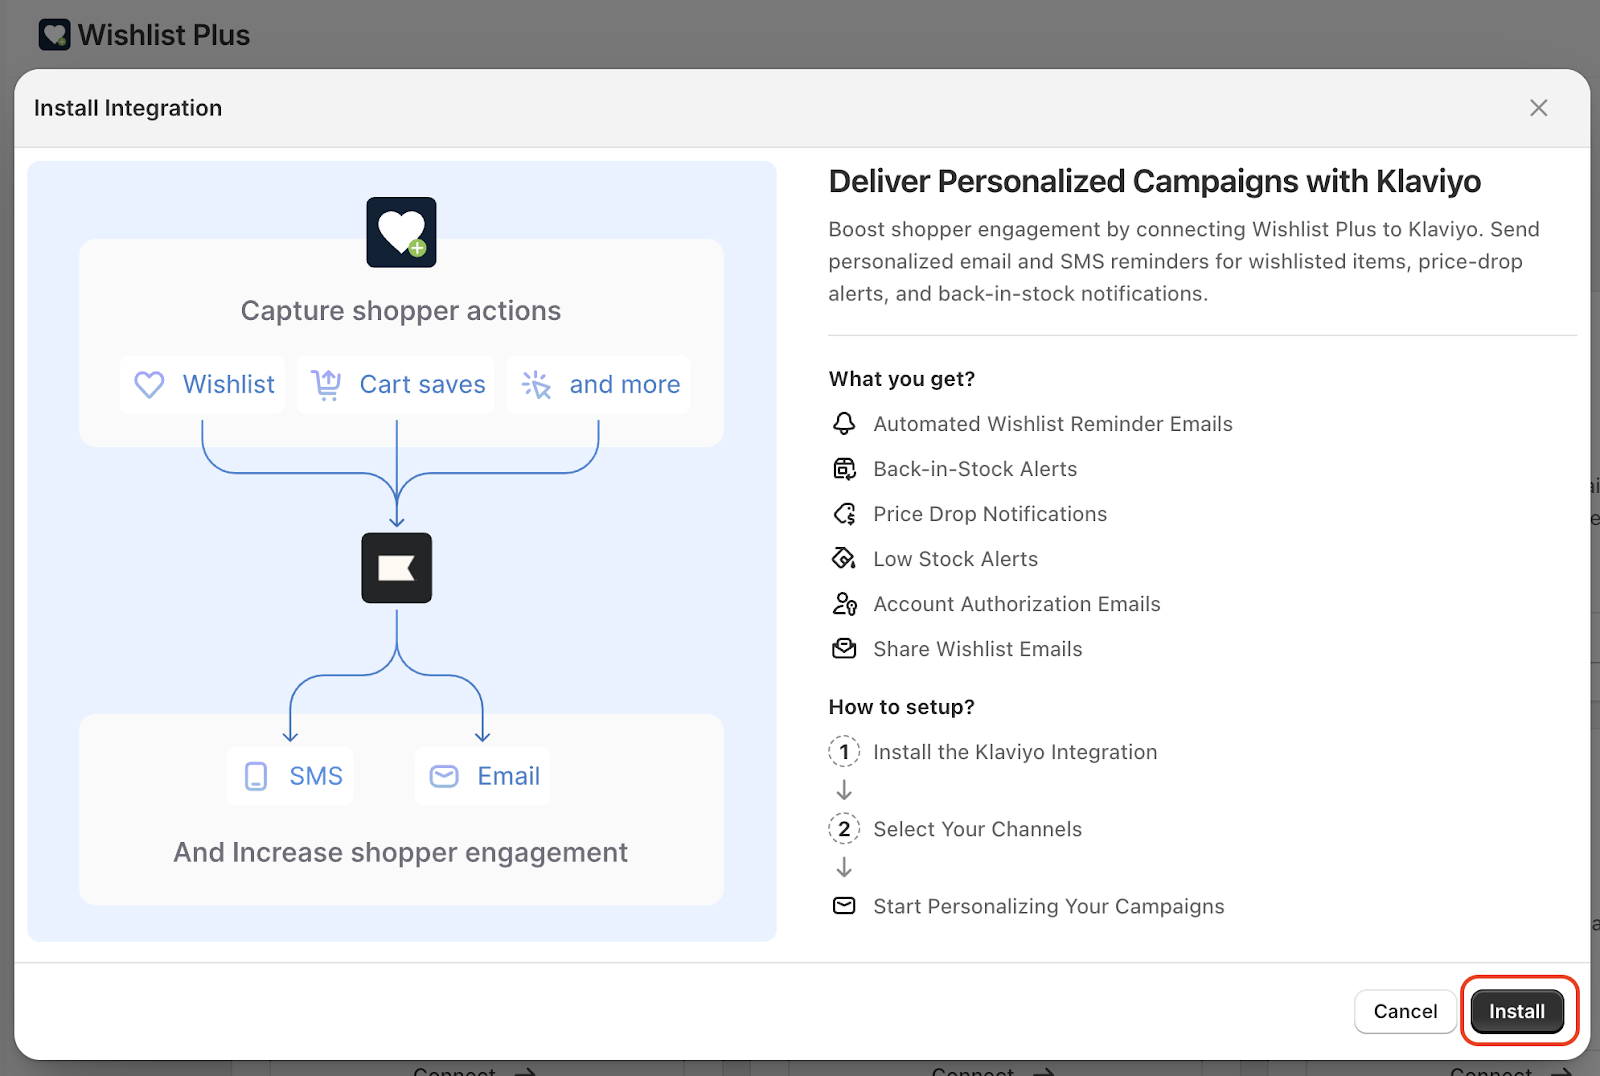
Task: Click the Klaviyo flag icon in diagram
Action: (397, 568)
